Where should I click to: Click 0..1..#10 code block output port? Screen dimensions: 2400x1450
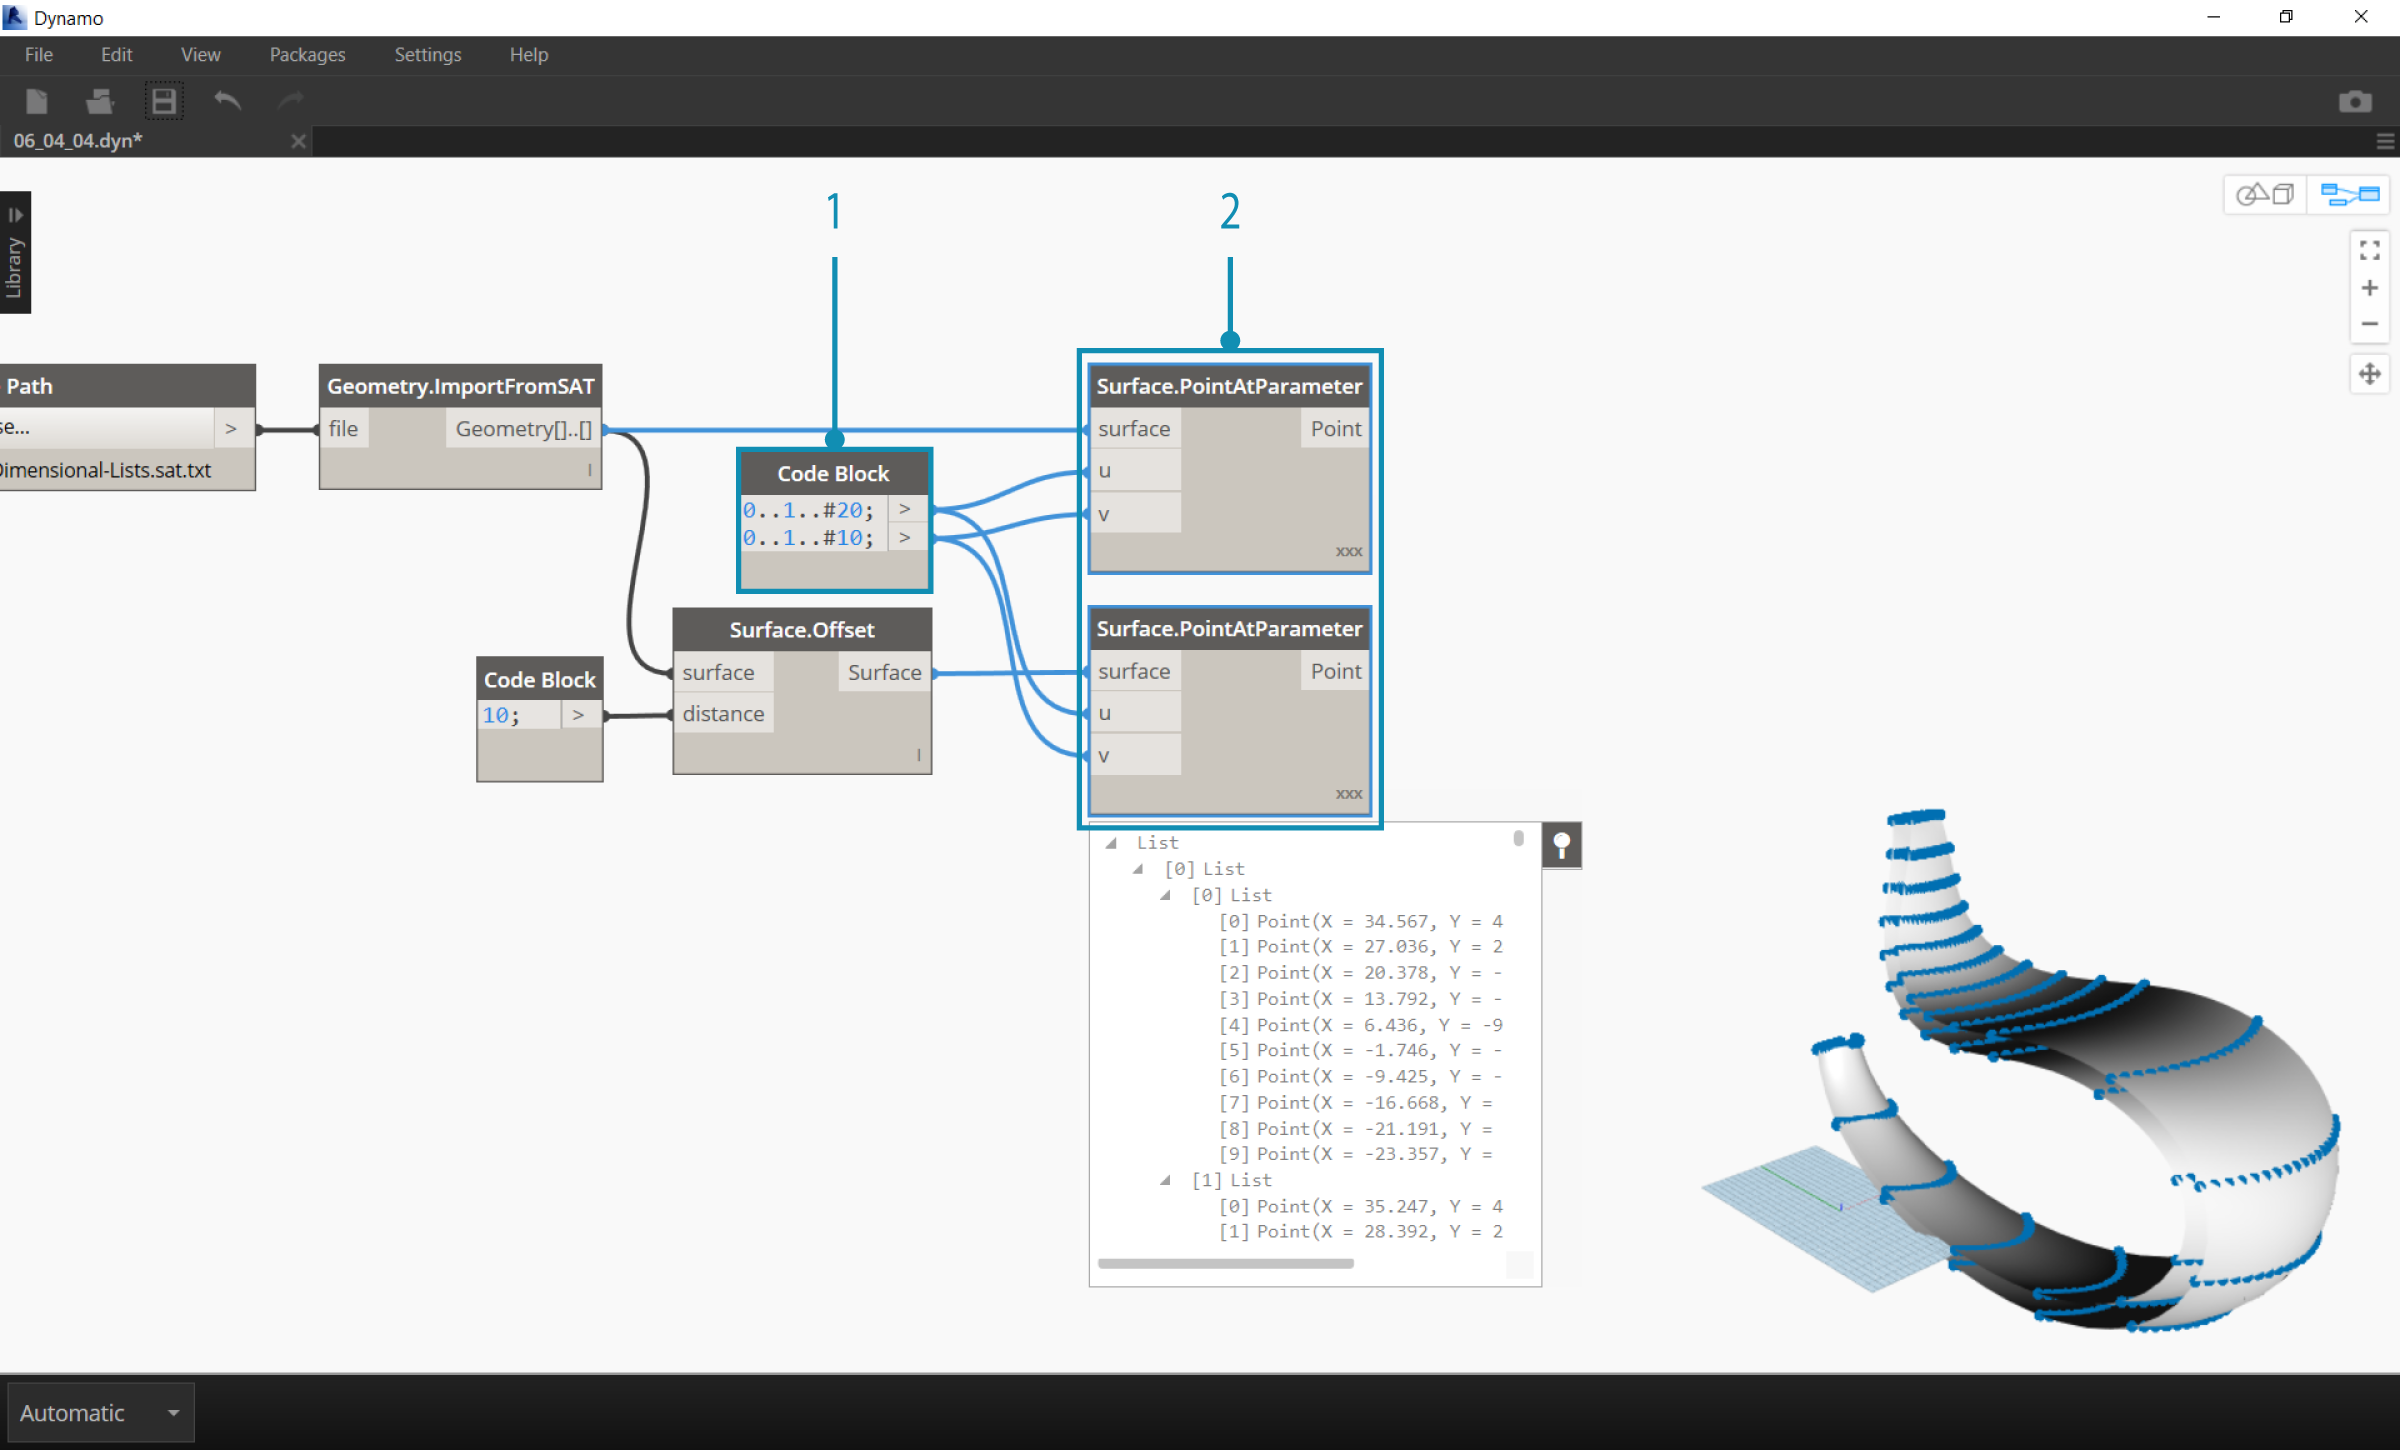click(905, 537)
